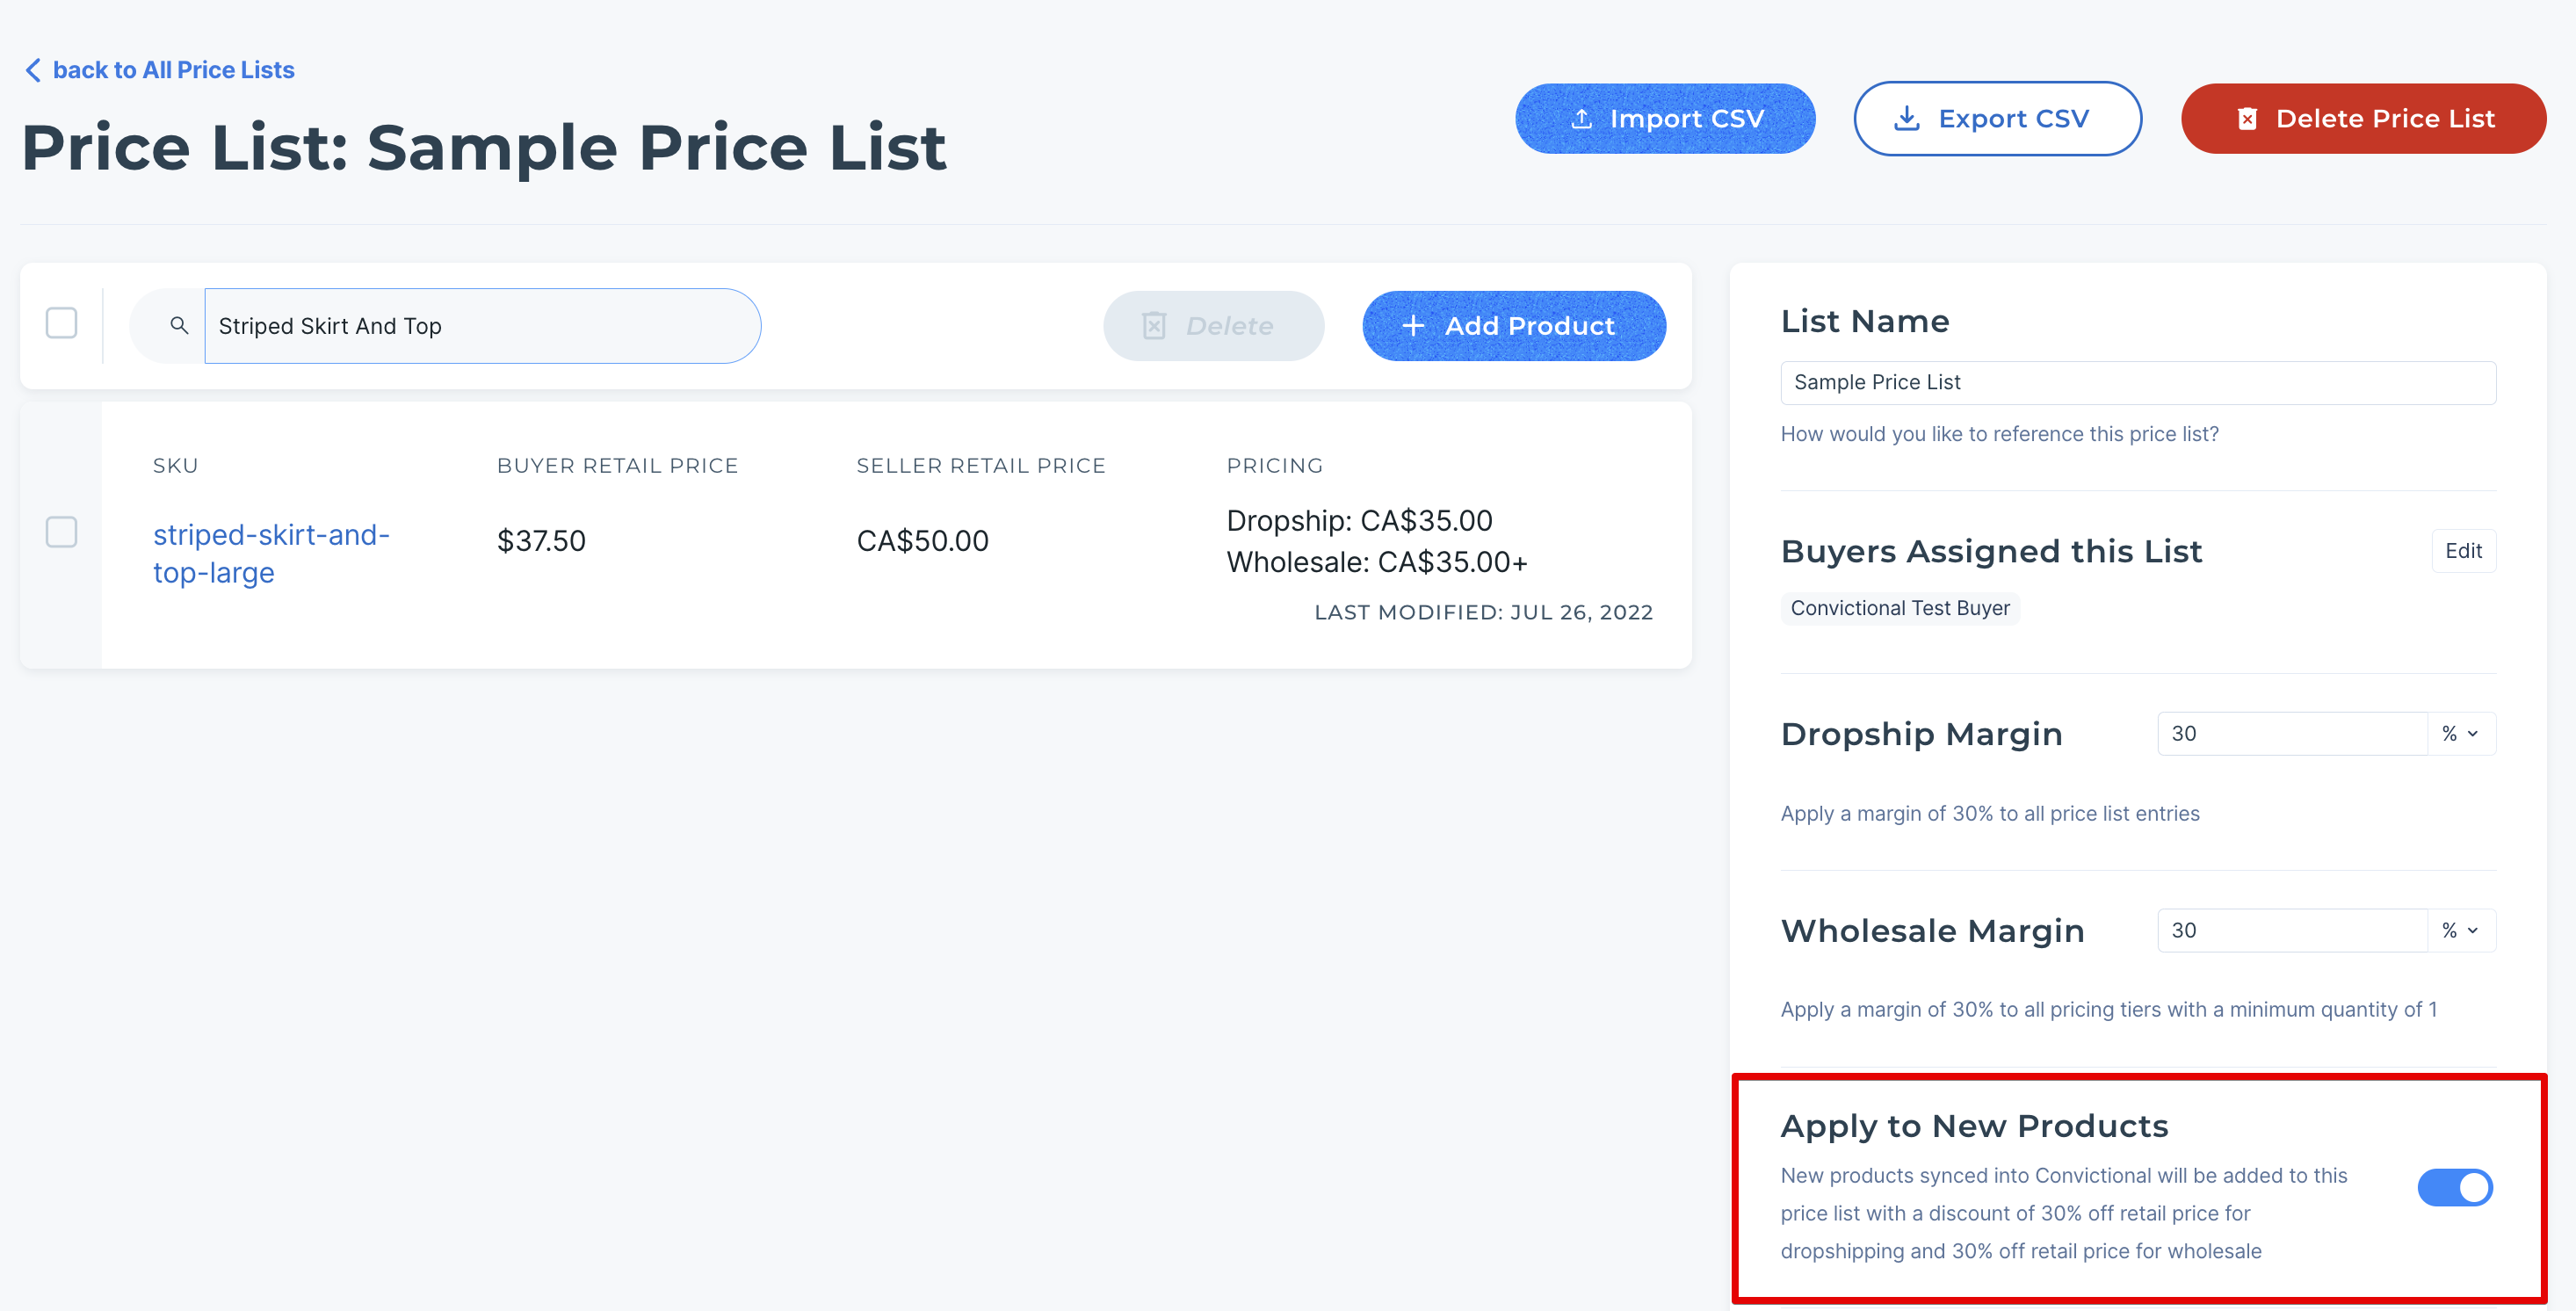The width and height of the screenshot is (2576, 1311).
Task: Click the upload icon in Import CSV
Action: (1581, 119)
